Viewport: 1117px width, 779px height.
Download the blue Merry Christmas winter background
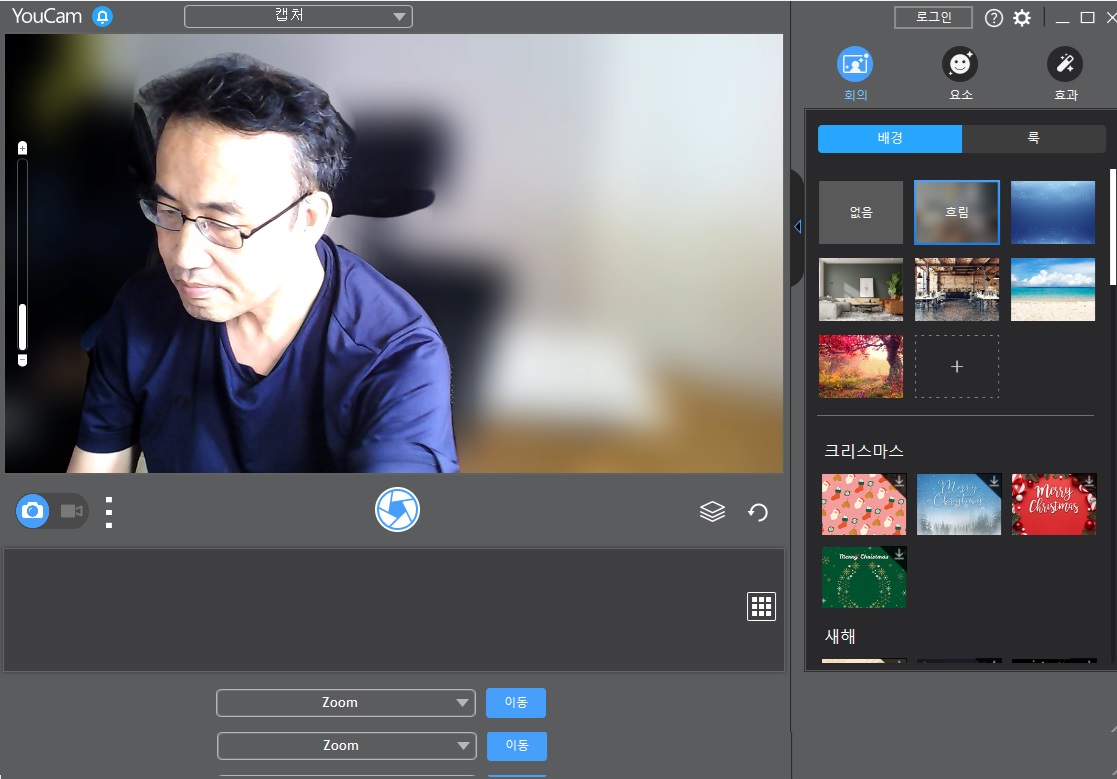coord(959,504)
